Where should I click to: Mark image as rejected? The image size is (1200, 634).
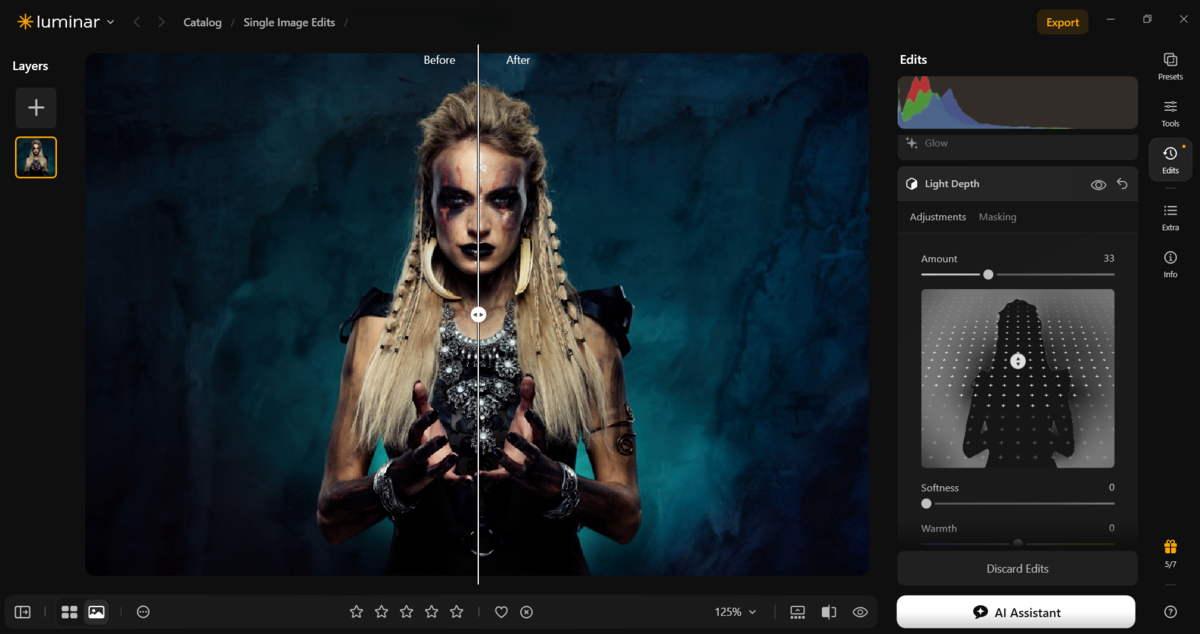(x=527, y=612)
